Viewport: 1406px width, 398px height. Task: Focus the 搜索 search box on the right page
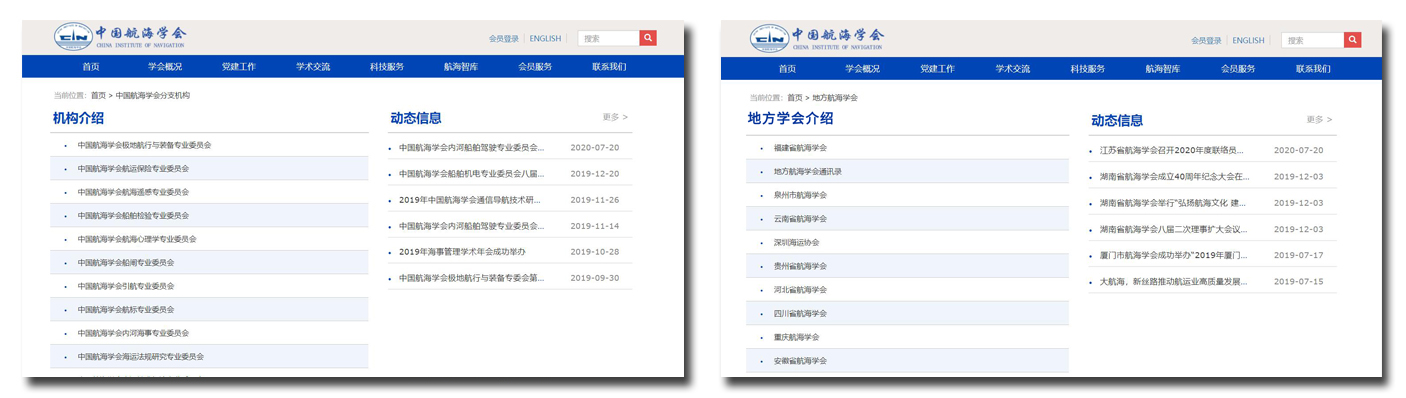1314,40
